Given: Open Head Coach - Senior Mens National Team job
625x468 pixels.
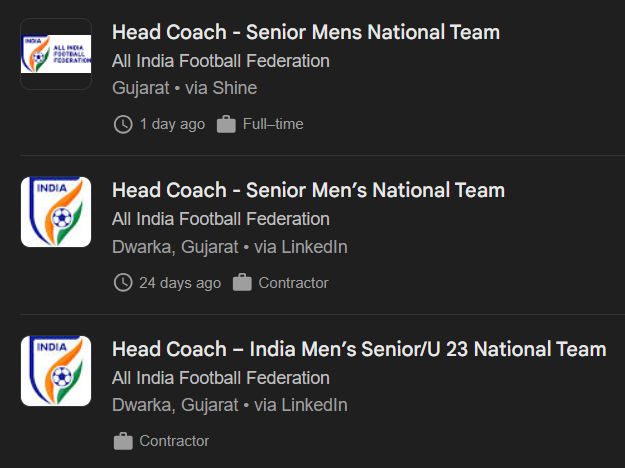Looking at the screenshot, I should click(306, 32).
